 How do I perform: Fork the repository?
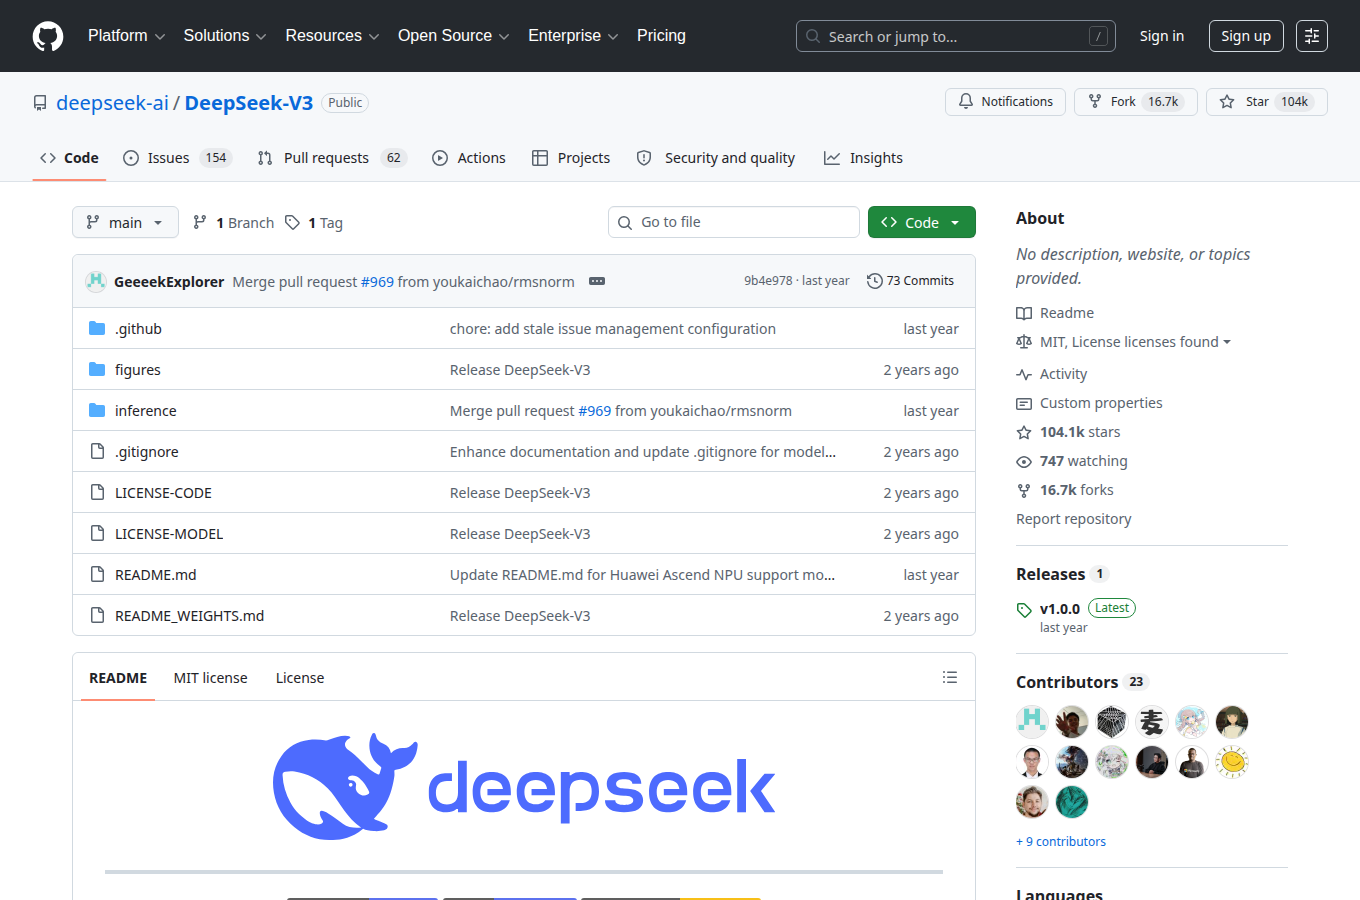pyautogui.click(x=1136, y=102)
